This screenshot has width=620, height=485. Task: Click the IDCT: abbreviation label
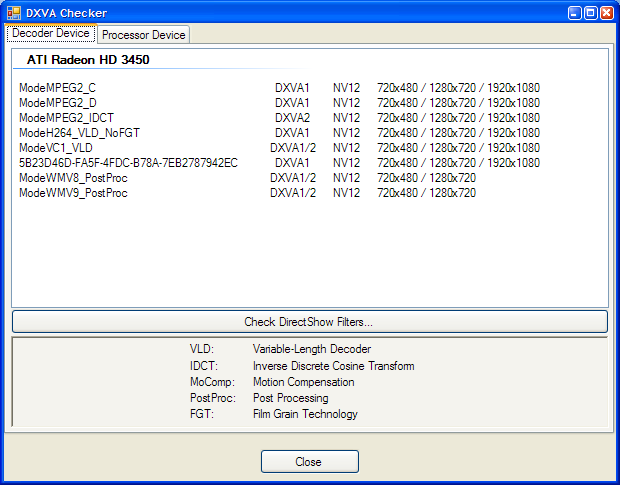pyautogui.click(x=204, y=366)
